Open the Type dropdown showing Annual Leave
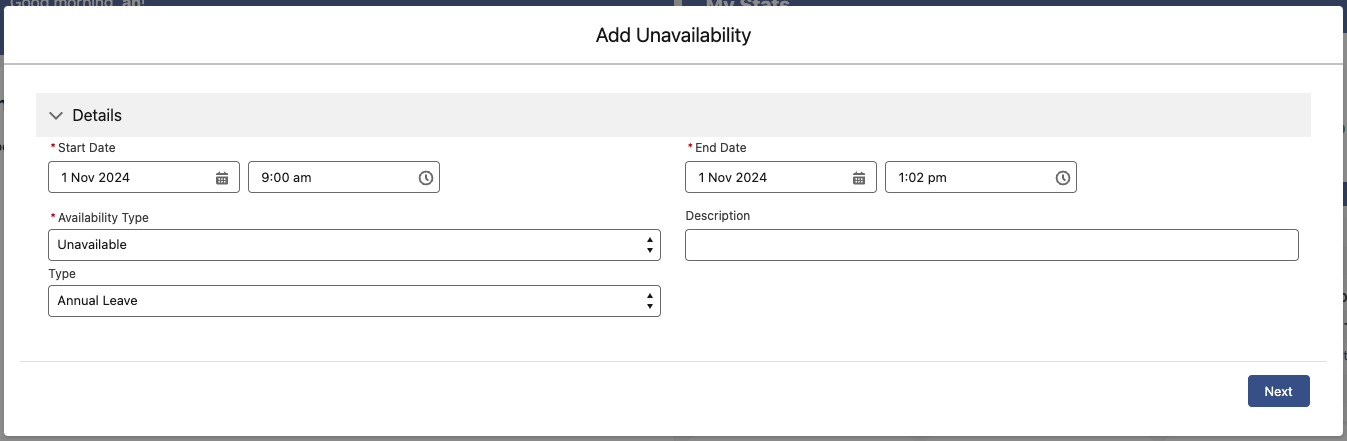The image size is (1347, 441). [340, 301]
